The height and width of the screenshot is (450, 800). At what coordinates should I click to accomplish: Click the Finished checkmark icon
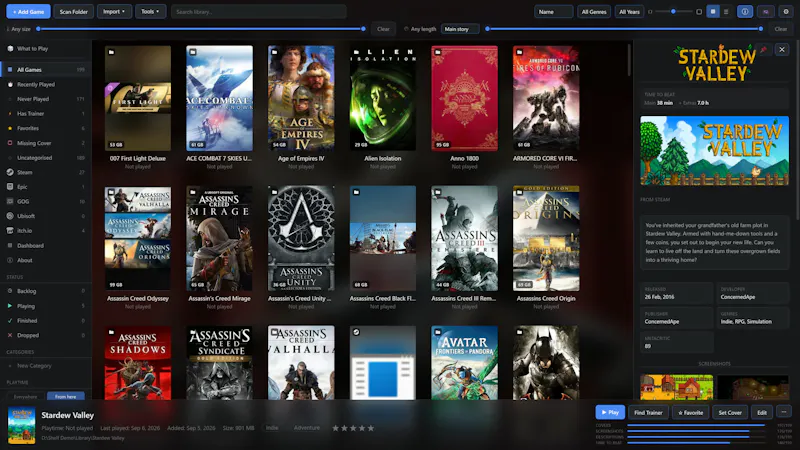tap(10, 320)
